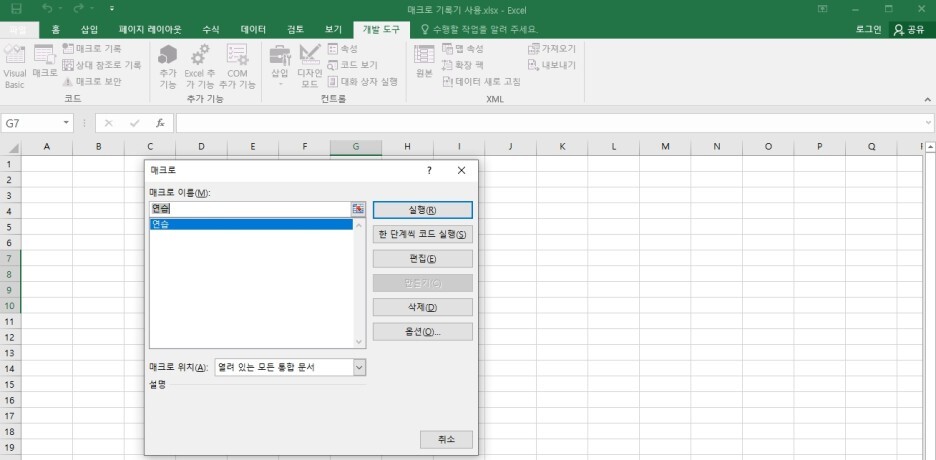This screenshot has height=460, width=936.
Task: Switch to the 검토 tab
Action: click(295, 29)
